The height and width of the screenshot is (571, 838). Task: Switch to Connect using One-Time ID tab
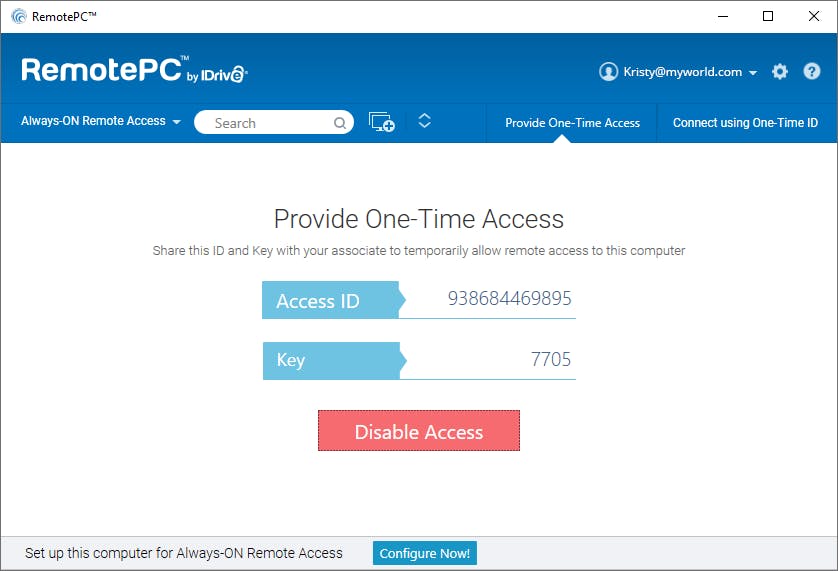745,123
